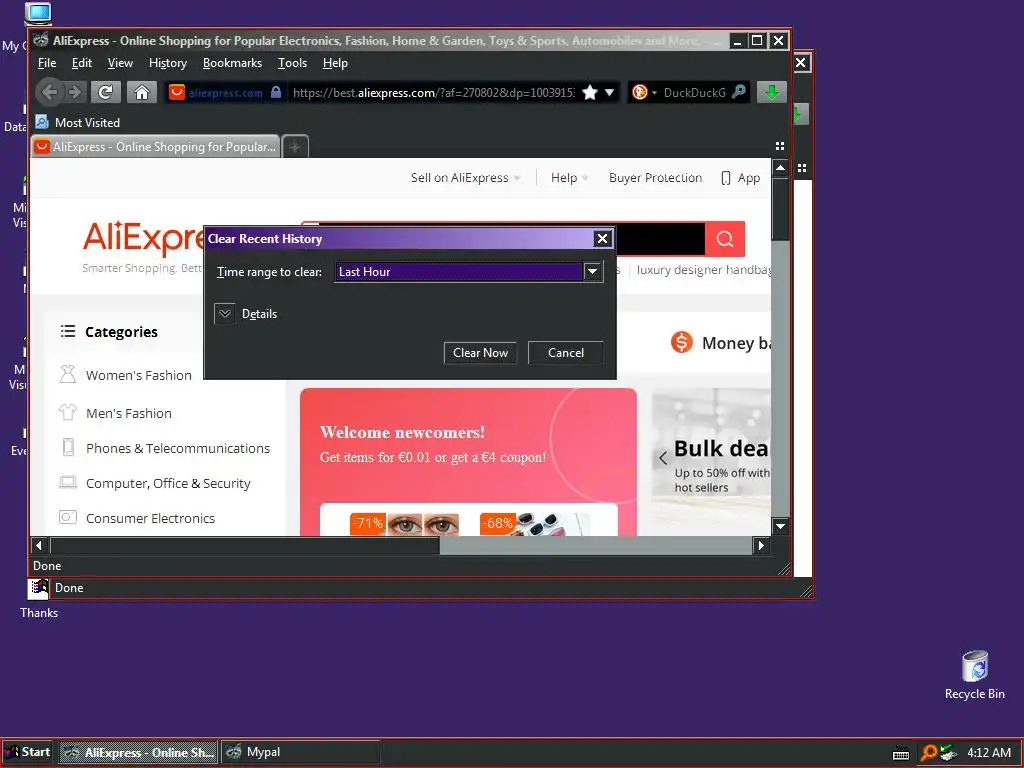The width and height of the screenshot is (1024, 768).
Task: Click the Categories list icon
Action: click(x=68, y=331)
